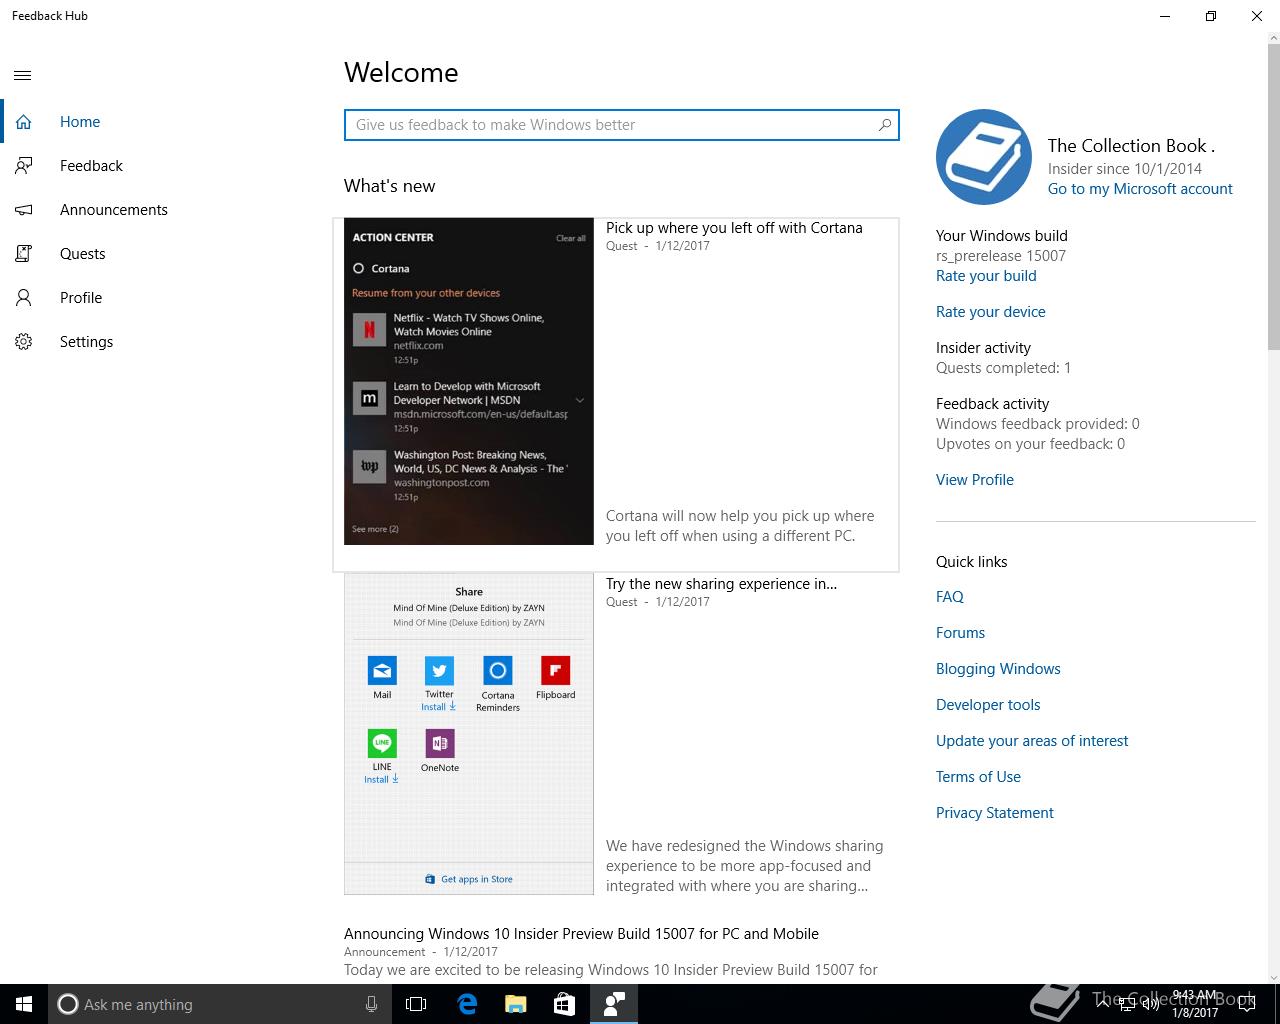This screenshot has height=1024, width=1280.
Task: Click the Settings gear icon
Action: [x=24, y=342]
